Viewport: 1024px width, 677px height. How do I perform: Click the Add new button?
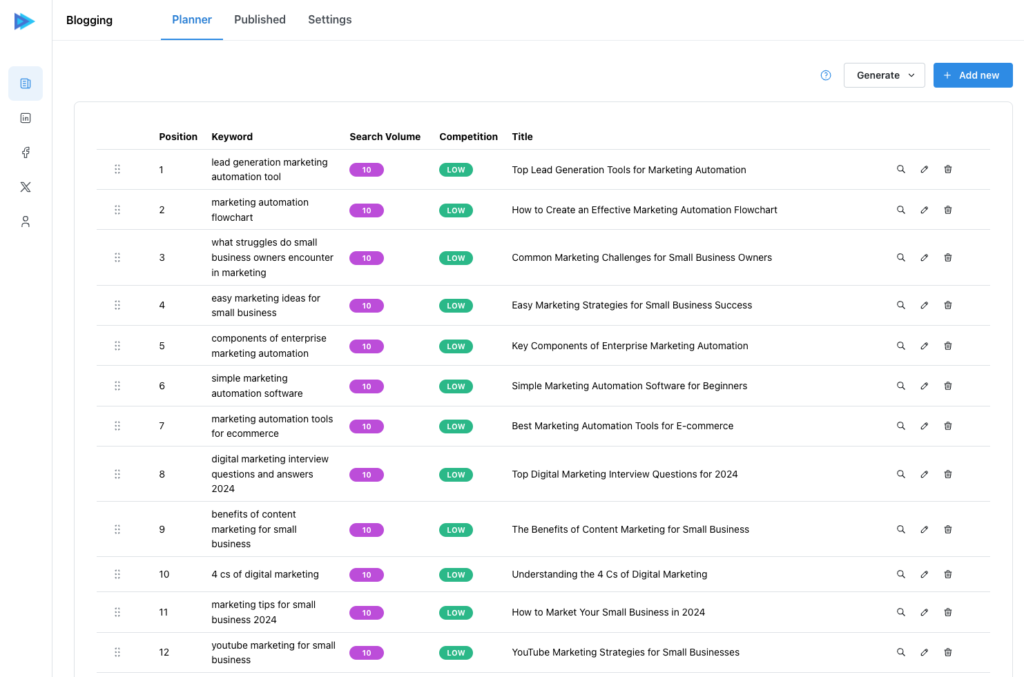pyautogui.click(x=972, y=75)
